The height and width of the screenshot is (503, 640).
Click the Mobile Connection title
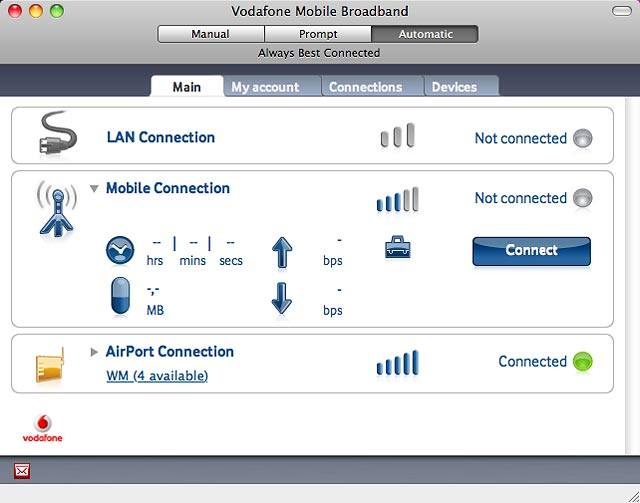168,188
